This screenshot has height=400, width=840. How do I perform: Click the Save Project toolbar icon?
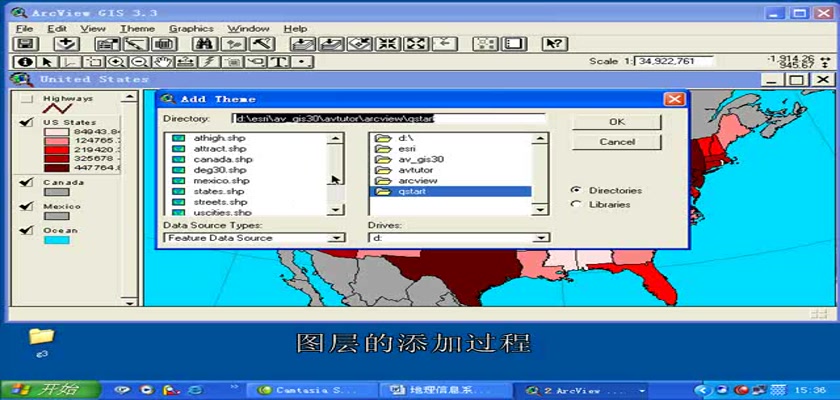click(25, 44)
